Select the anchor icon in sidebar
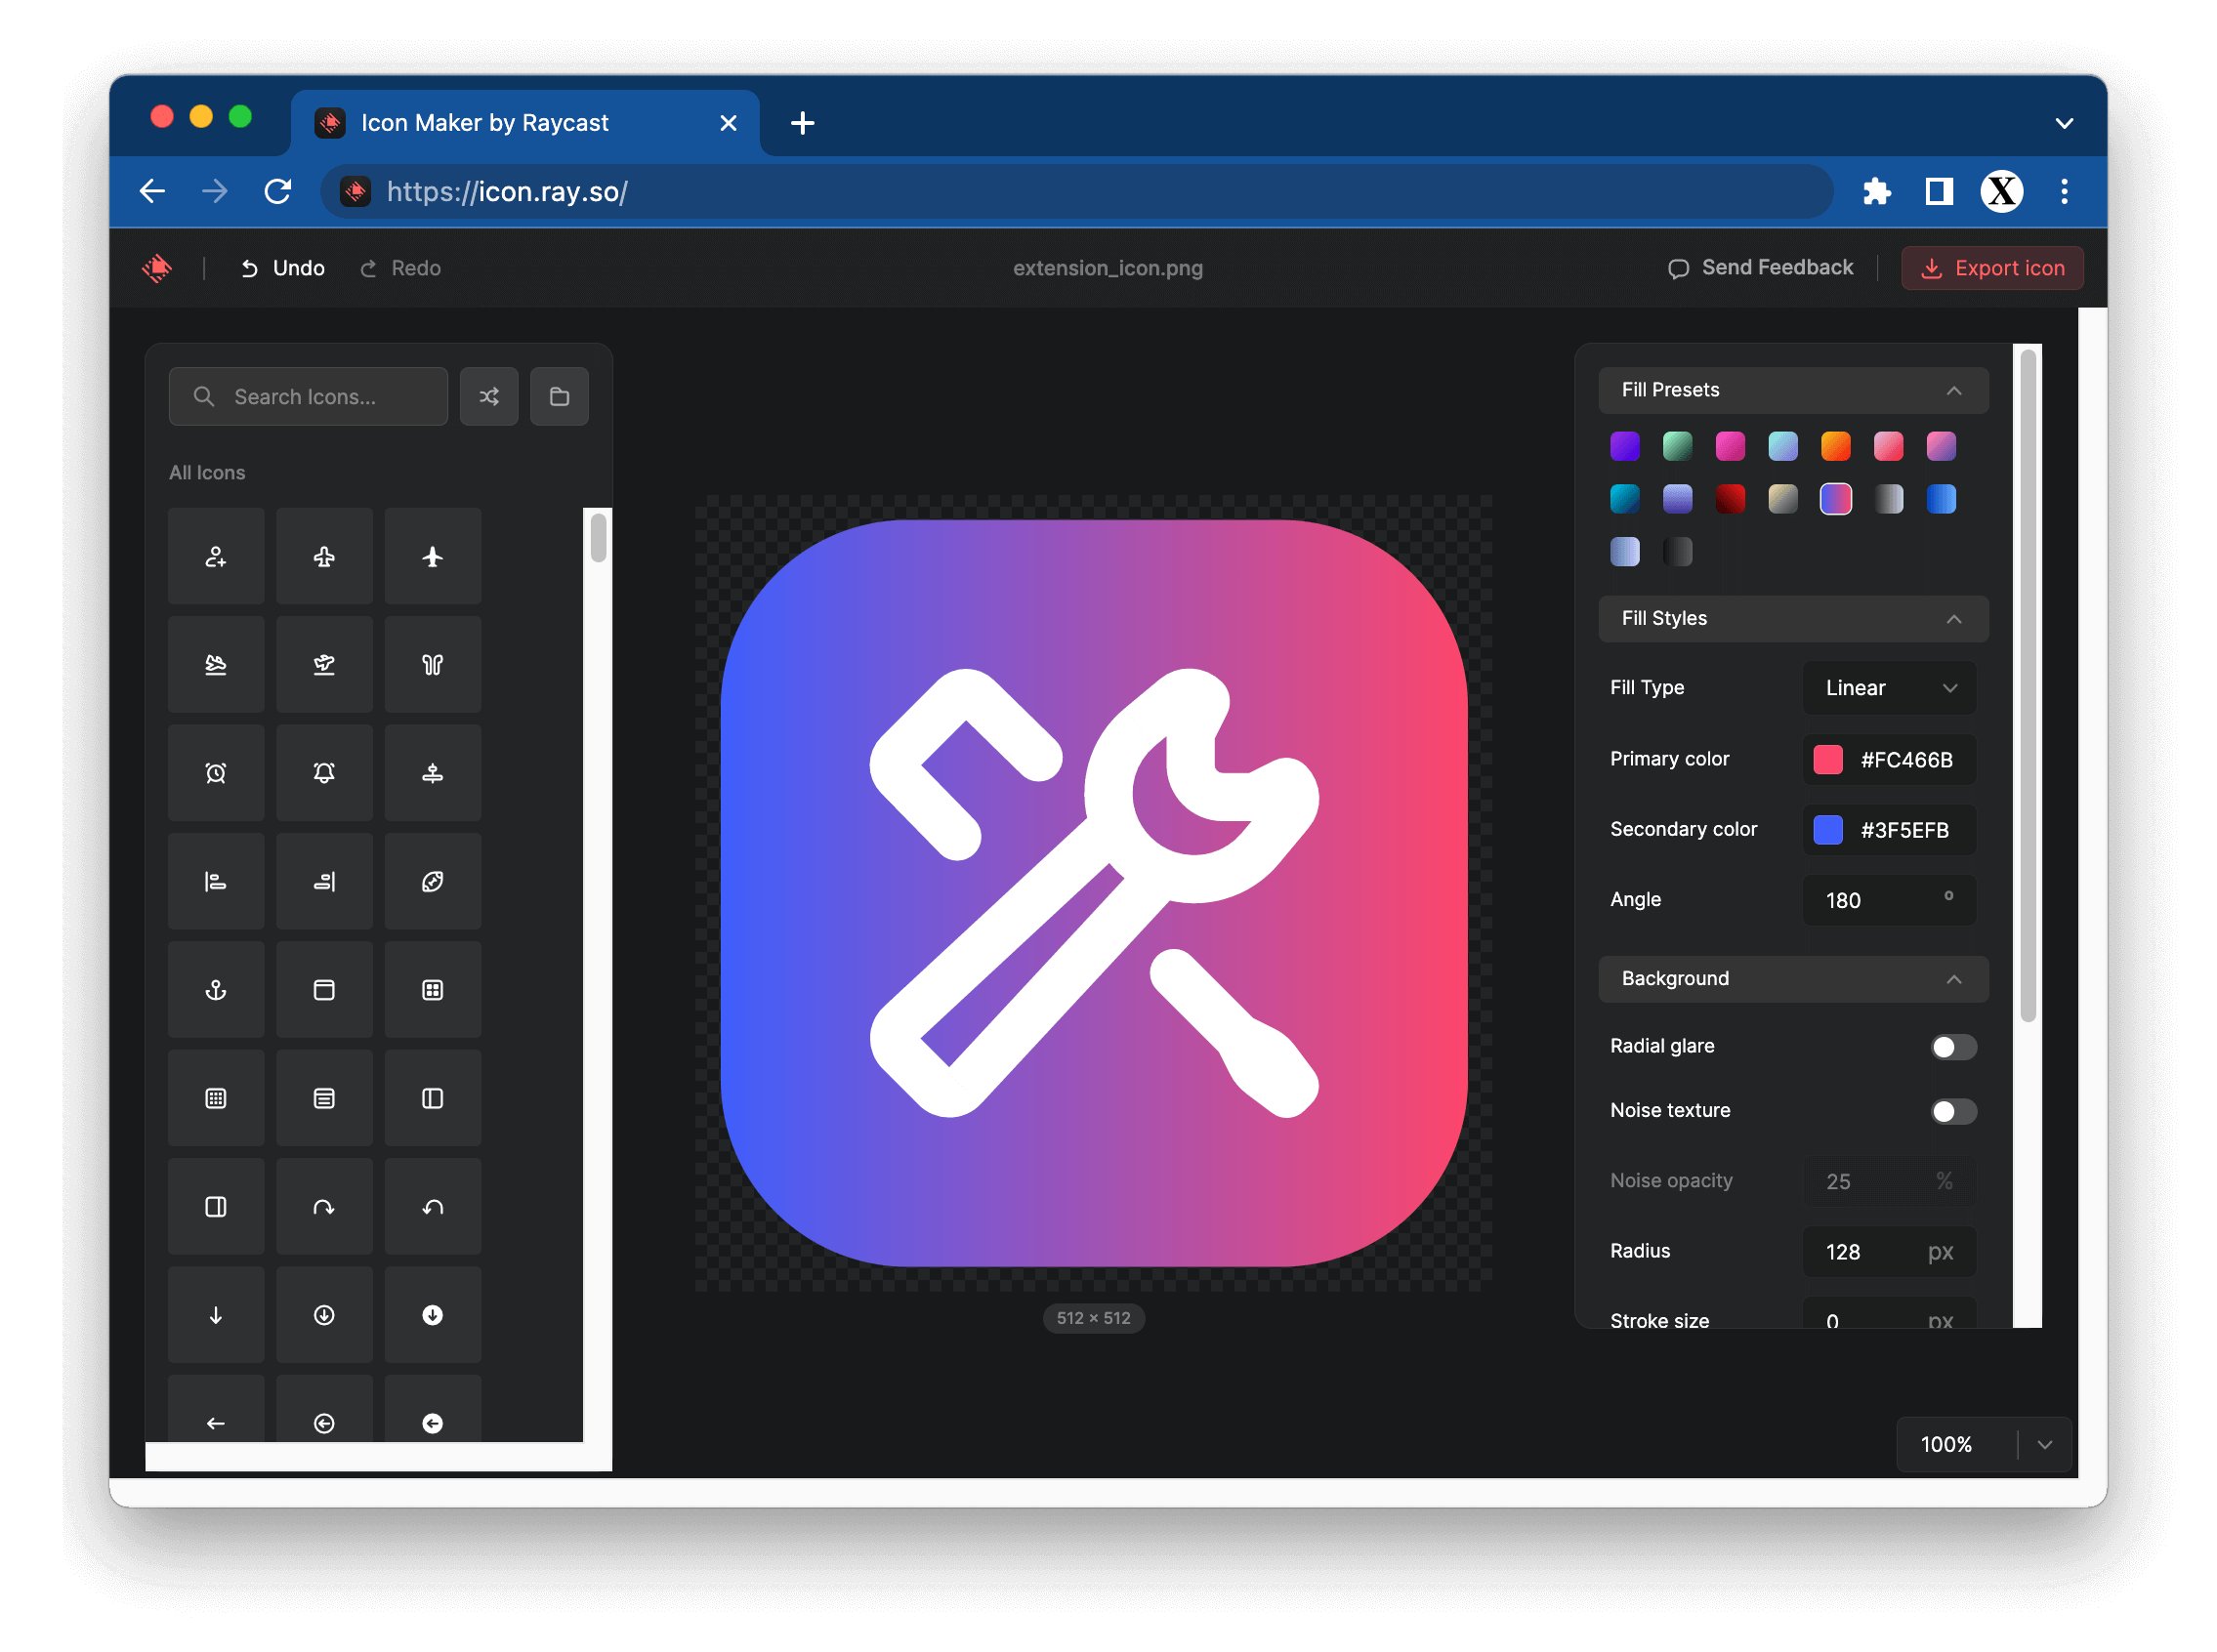The width and height of the screenshot is (2217, 1652). click(215, 989)
